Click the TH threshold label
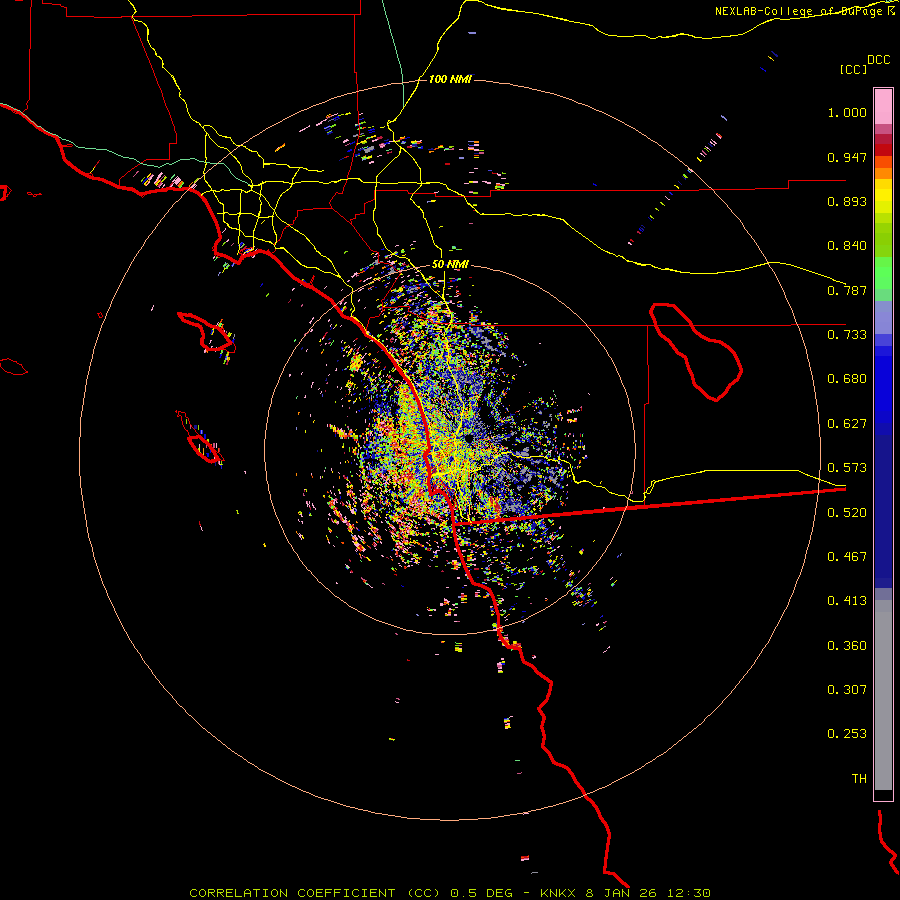The height and width of the screenshot is (900, 900). (859, 779)
